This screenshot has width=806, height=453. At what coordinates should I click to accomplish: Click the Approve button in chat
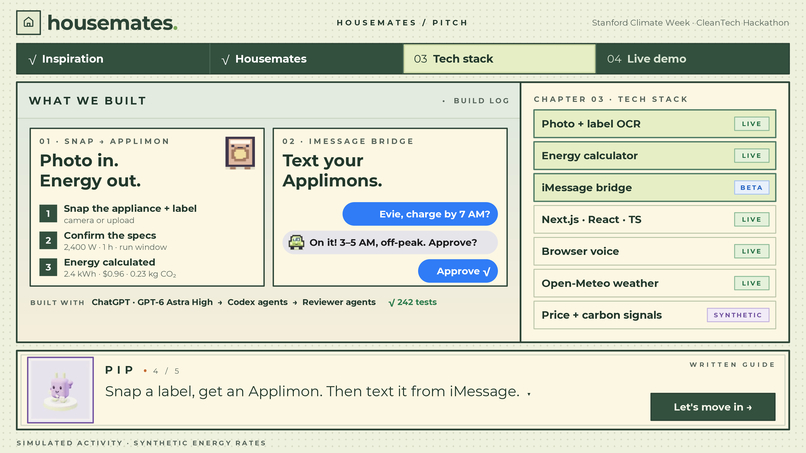tap(458, 271)
